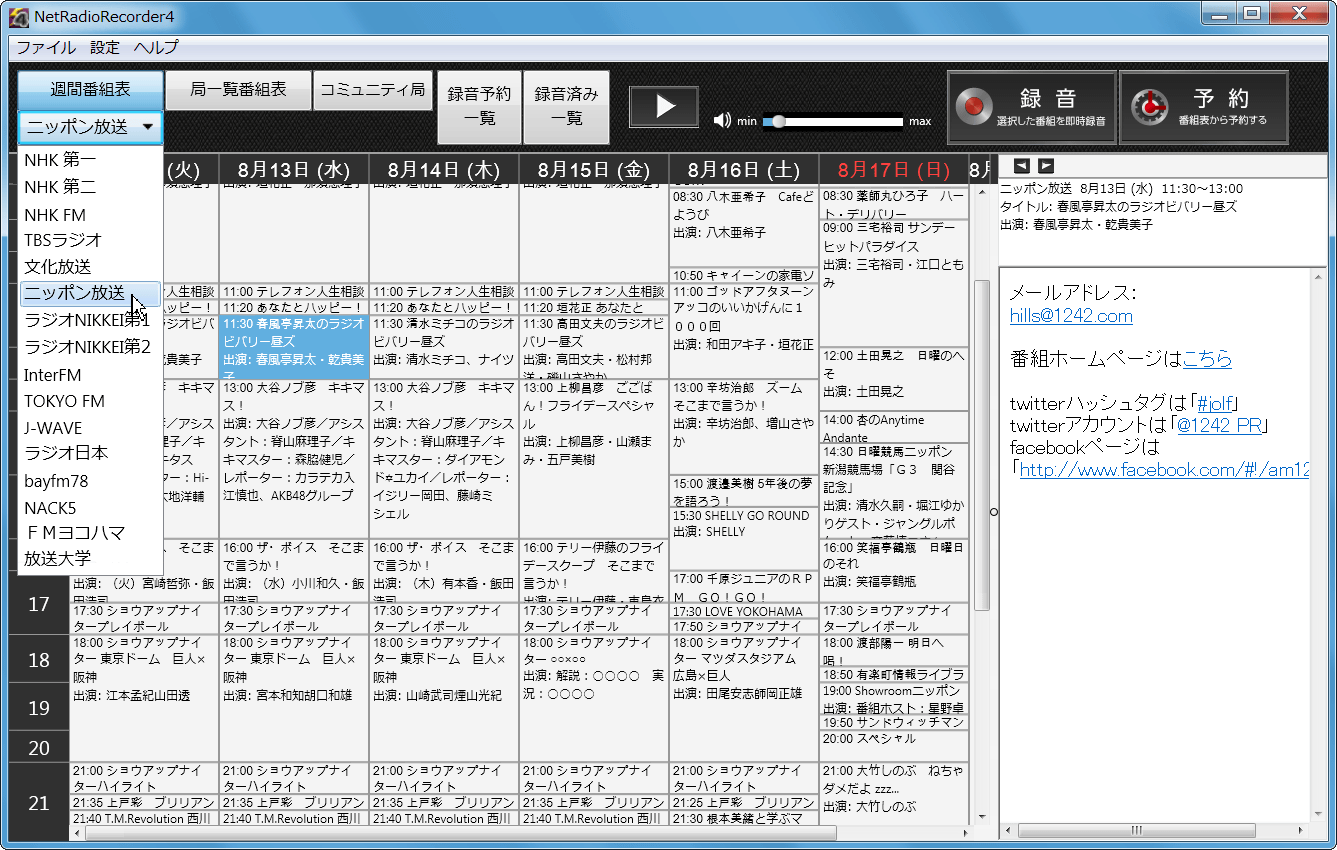Open the ヘルプ menu
1337x850 pixels.
pos(156,47)
